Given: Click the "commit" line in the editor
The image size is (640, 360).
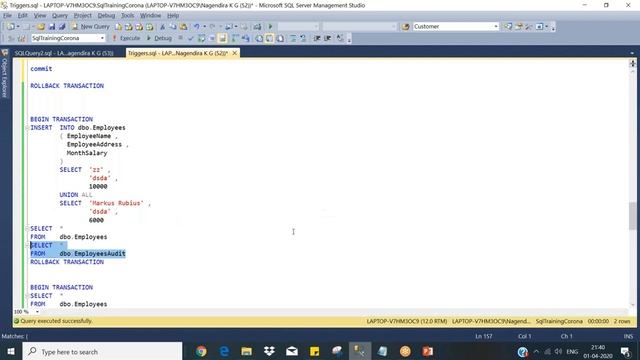Looking at the screenshot, I should pos(41,69).
